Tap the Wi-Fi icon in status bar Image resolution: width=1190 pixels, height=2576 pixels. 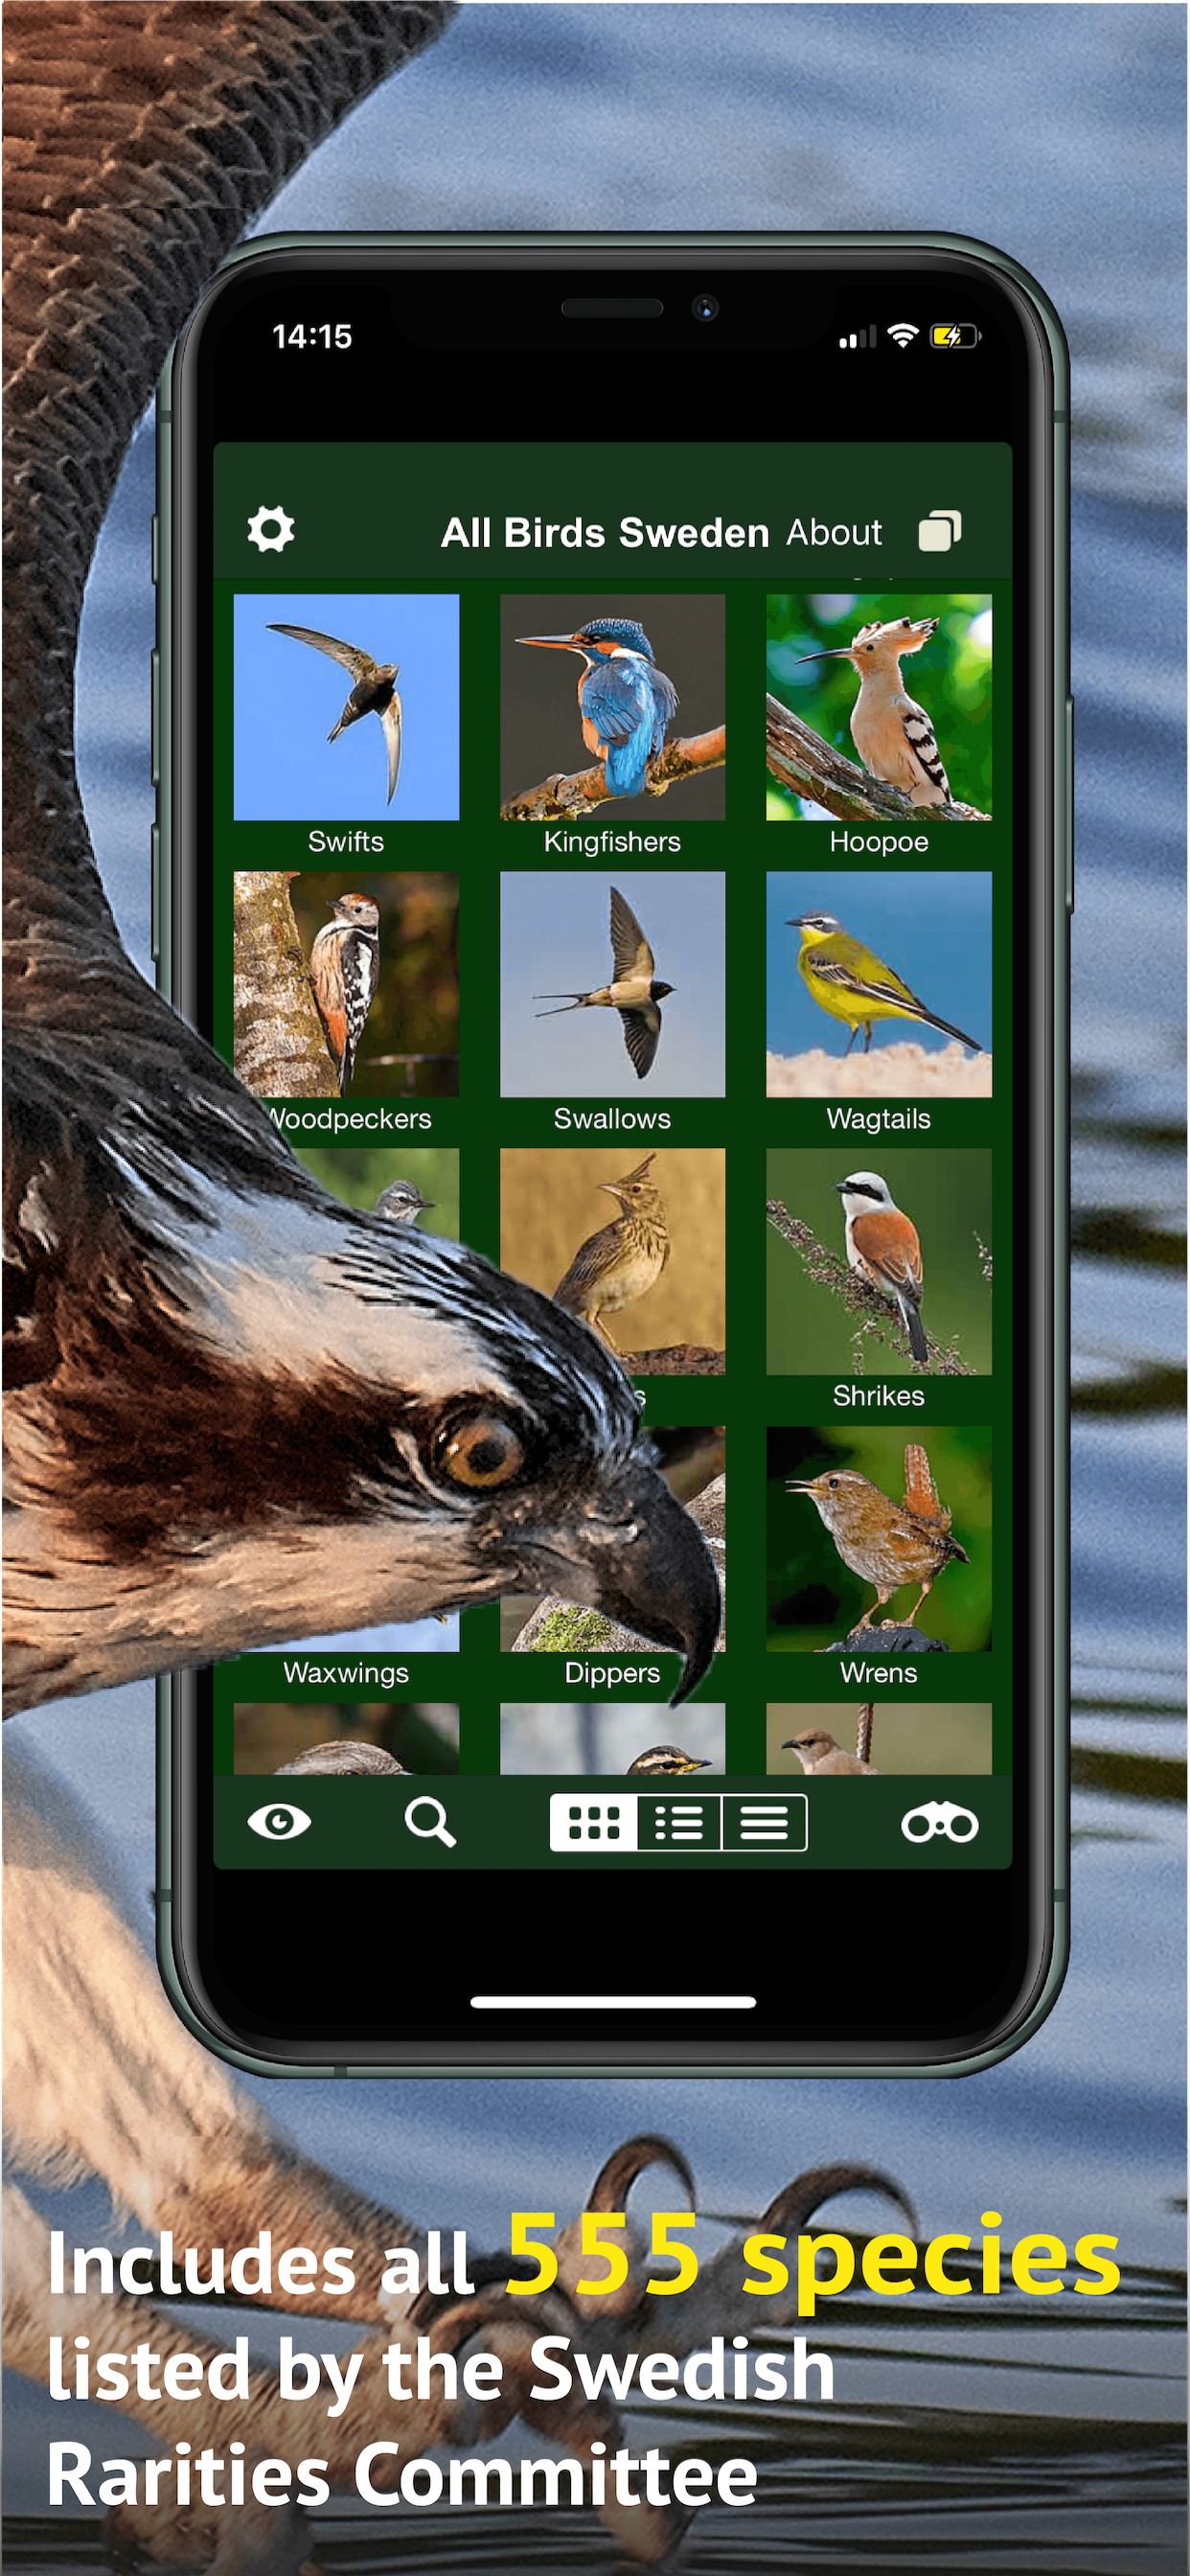pos(903,336)
